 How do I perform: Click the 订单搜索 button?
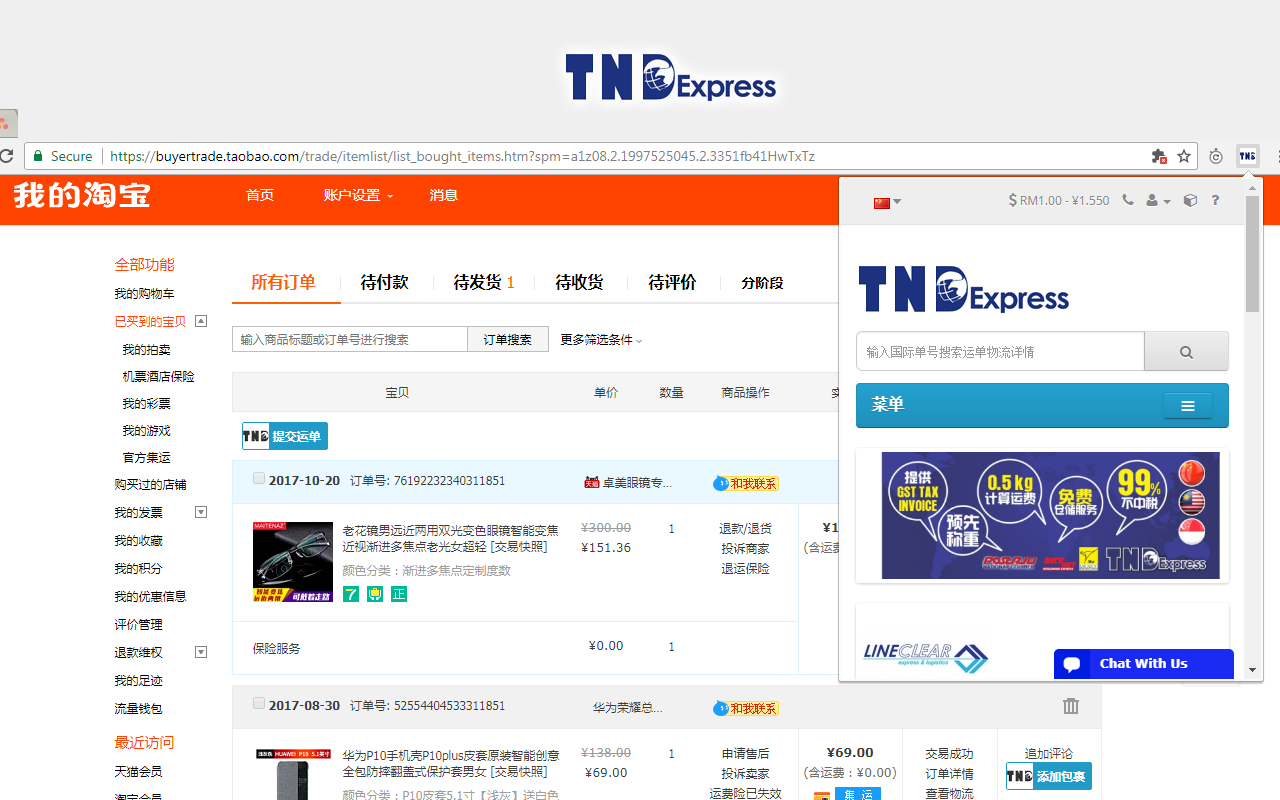point(508,339)
